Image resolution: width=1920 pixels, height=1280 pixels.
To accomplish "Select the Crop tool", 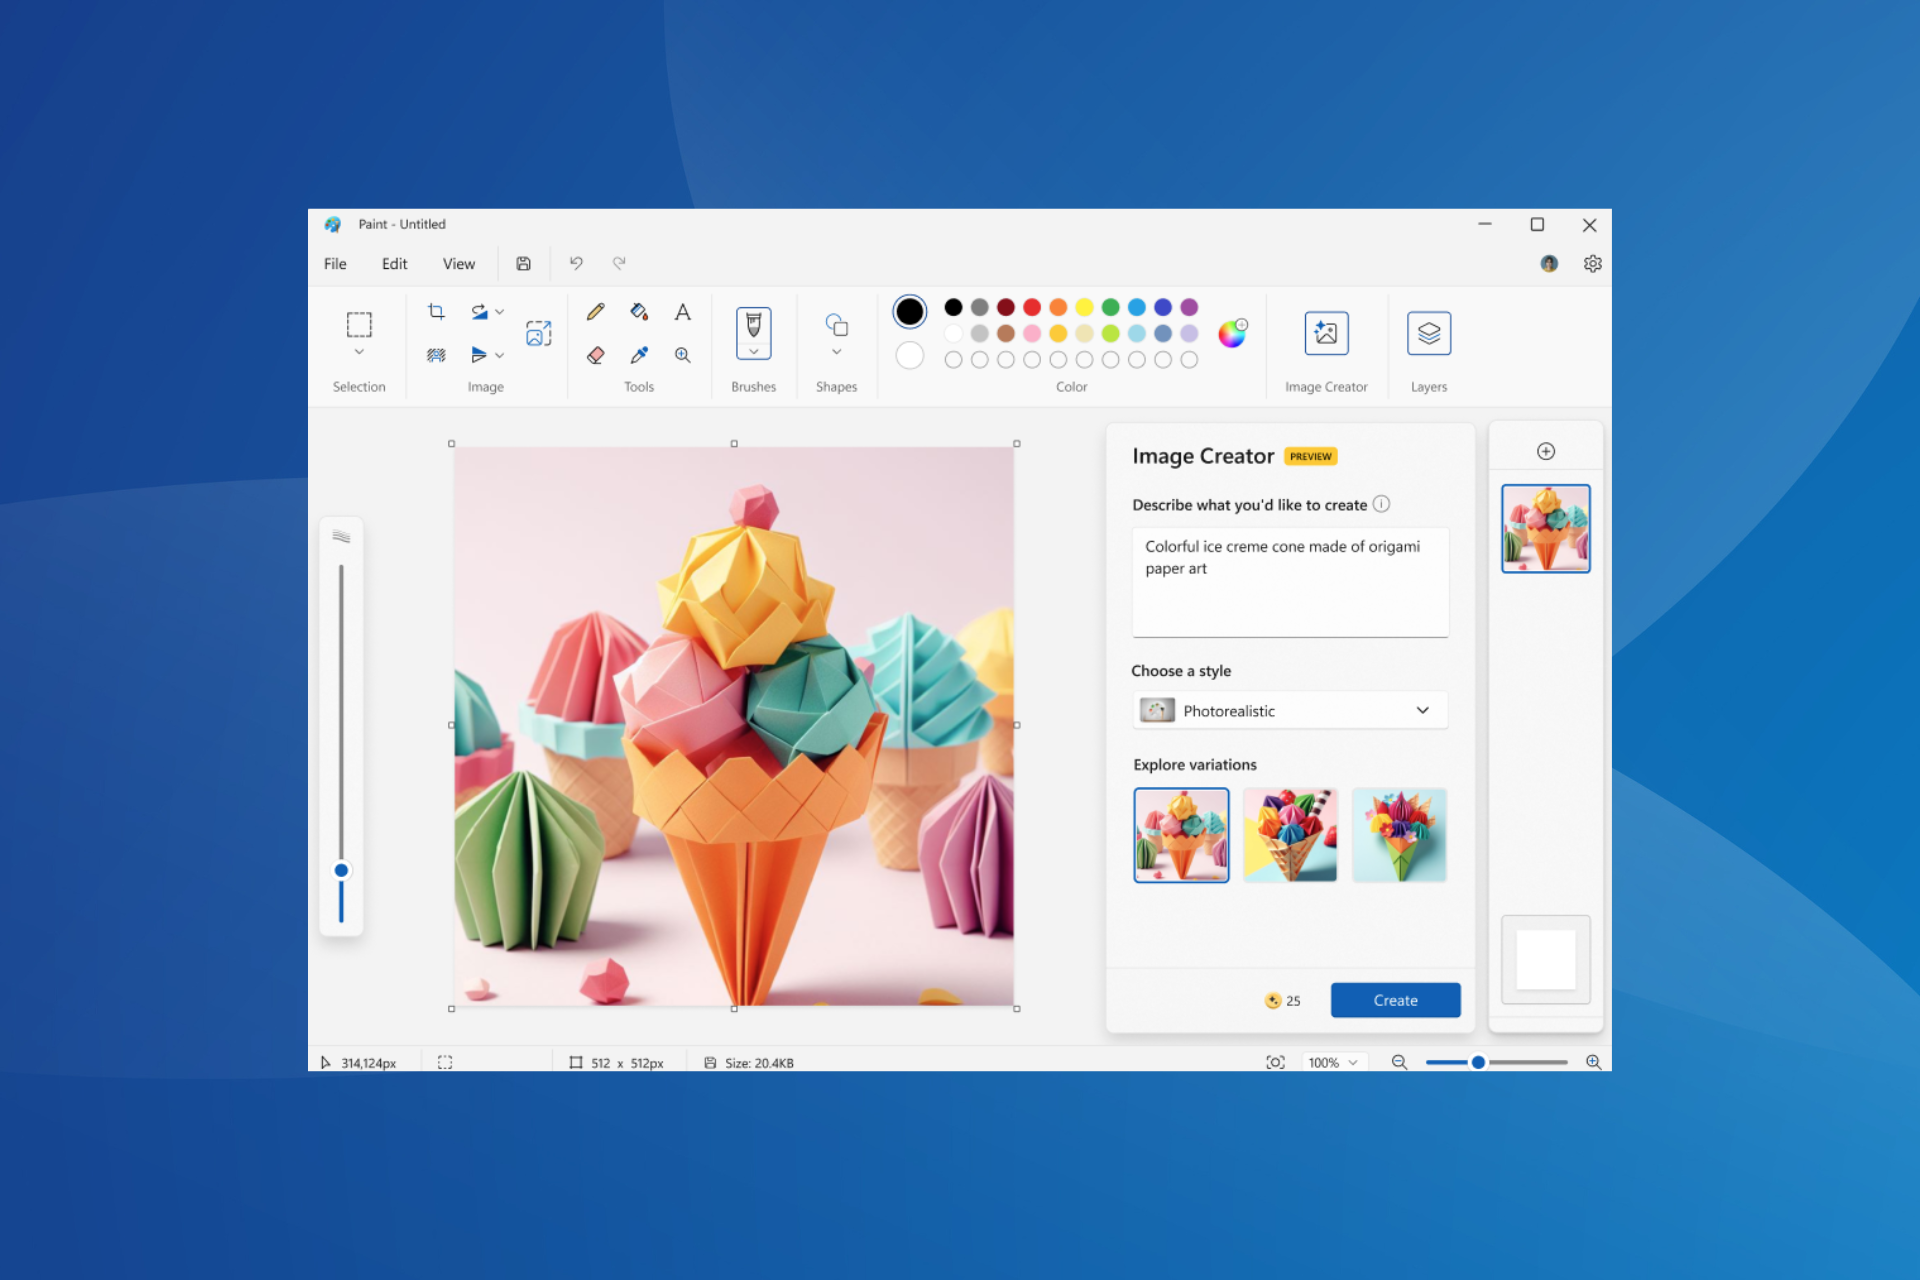I will pos(436,312).
